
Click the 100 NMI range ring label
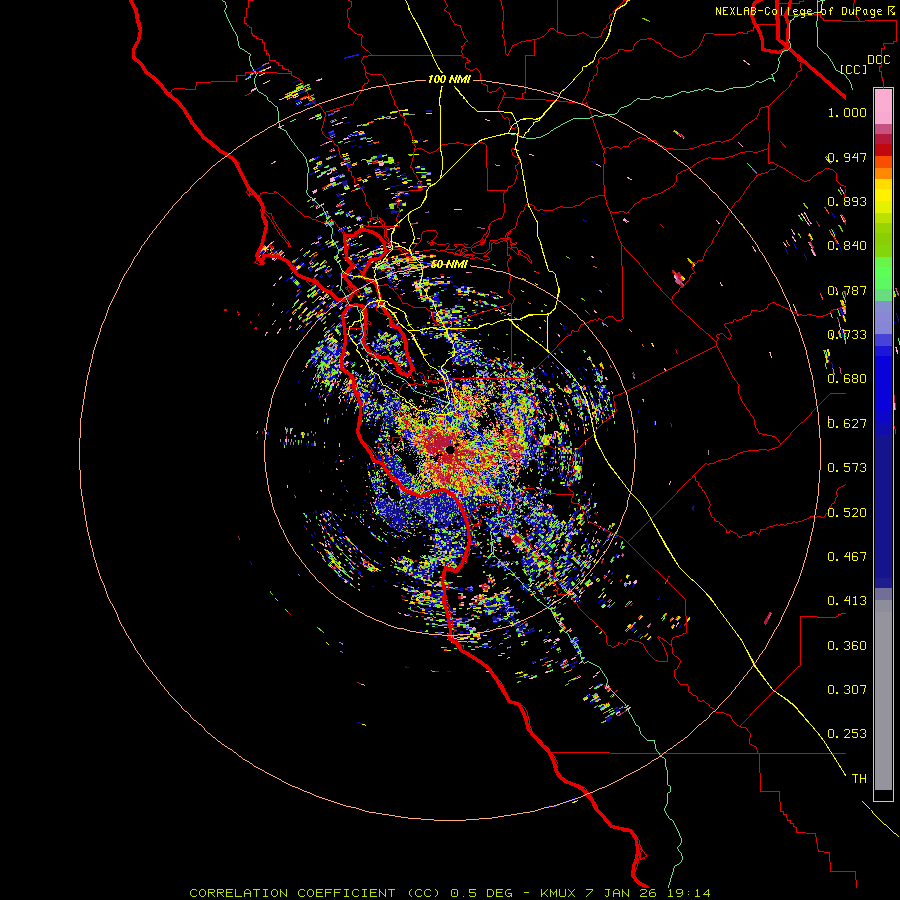pos(449,79)
